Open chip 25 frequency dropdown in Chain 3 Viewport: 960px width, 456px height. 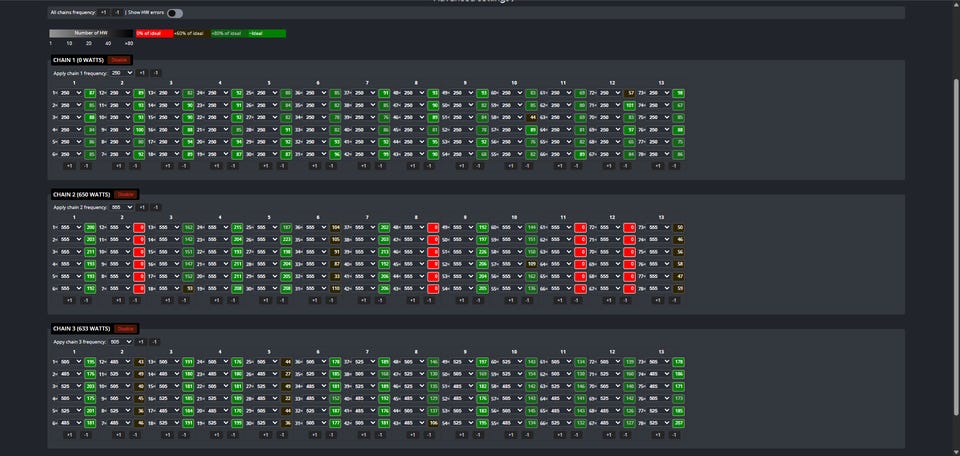(267, 362)
